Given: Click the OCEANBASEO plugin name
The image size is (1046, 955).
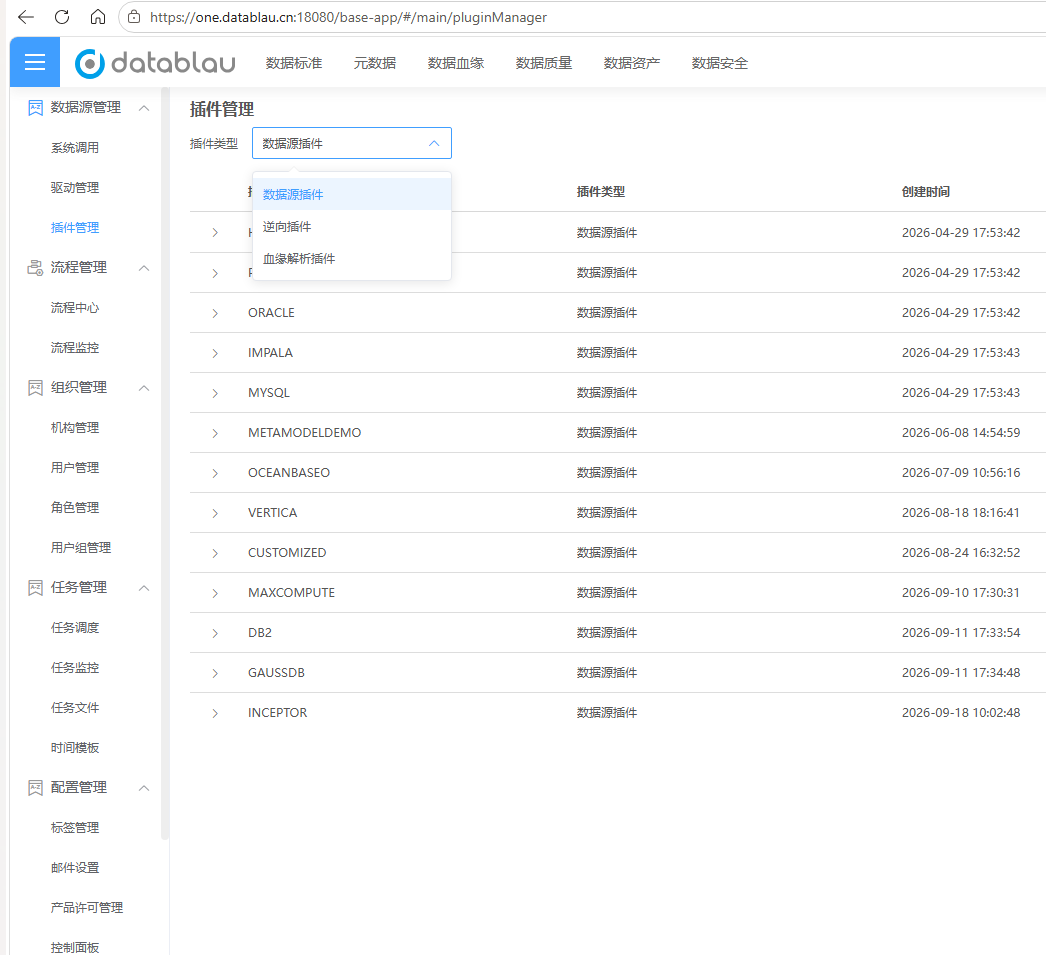Looking at the screenshot, I should 289,473.
